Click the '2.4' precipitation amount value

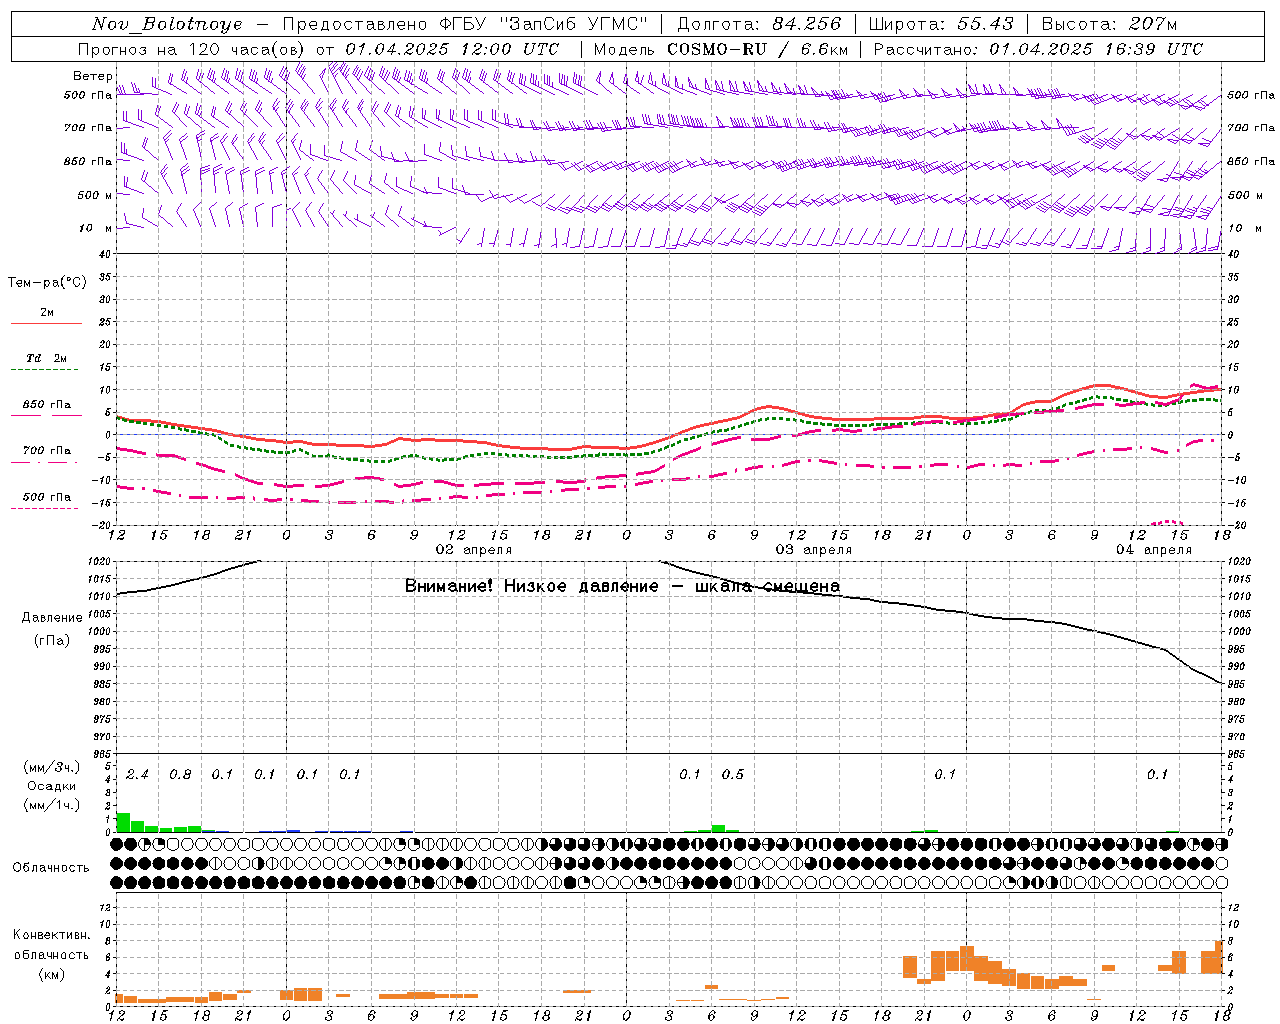[x=137, y=774]
